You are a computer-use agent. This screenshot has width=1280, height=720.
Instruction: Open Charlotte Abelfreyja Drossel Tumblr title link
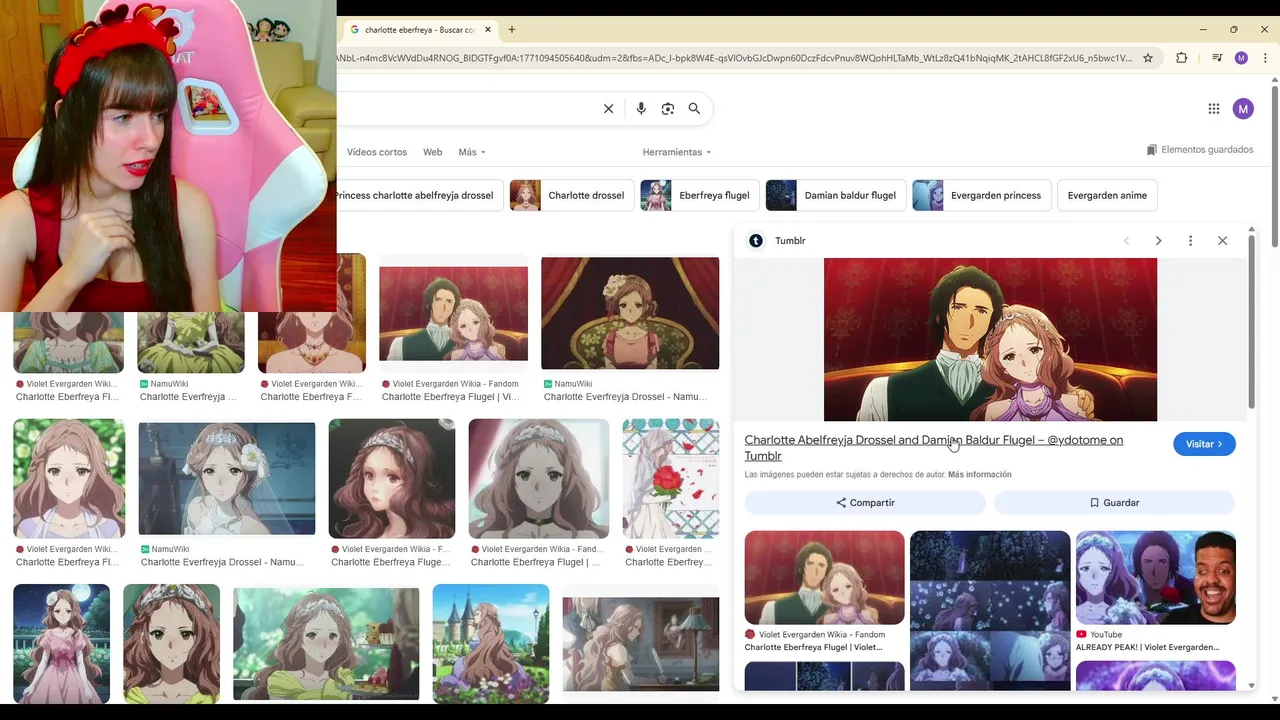933,448
